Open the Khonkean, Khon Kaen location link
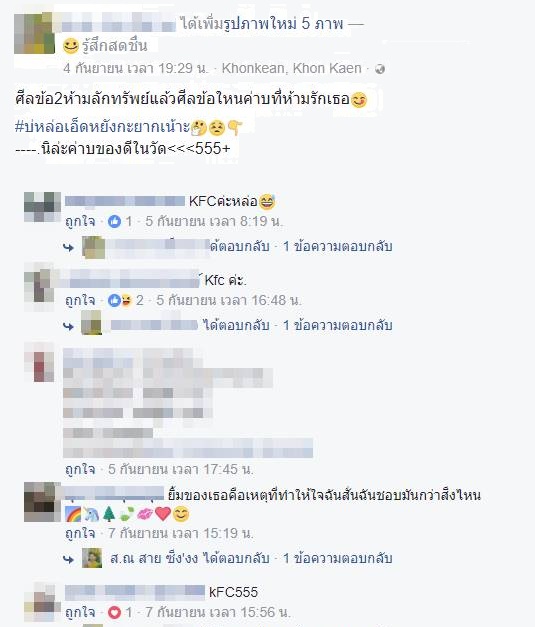 [x=291, y=68]
